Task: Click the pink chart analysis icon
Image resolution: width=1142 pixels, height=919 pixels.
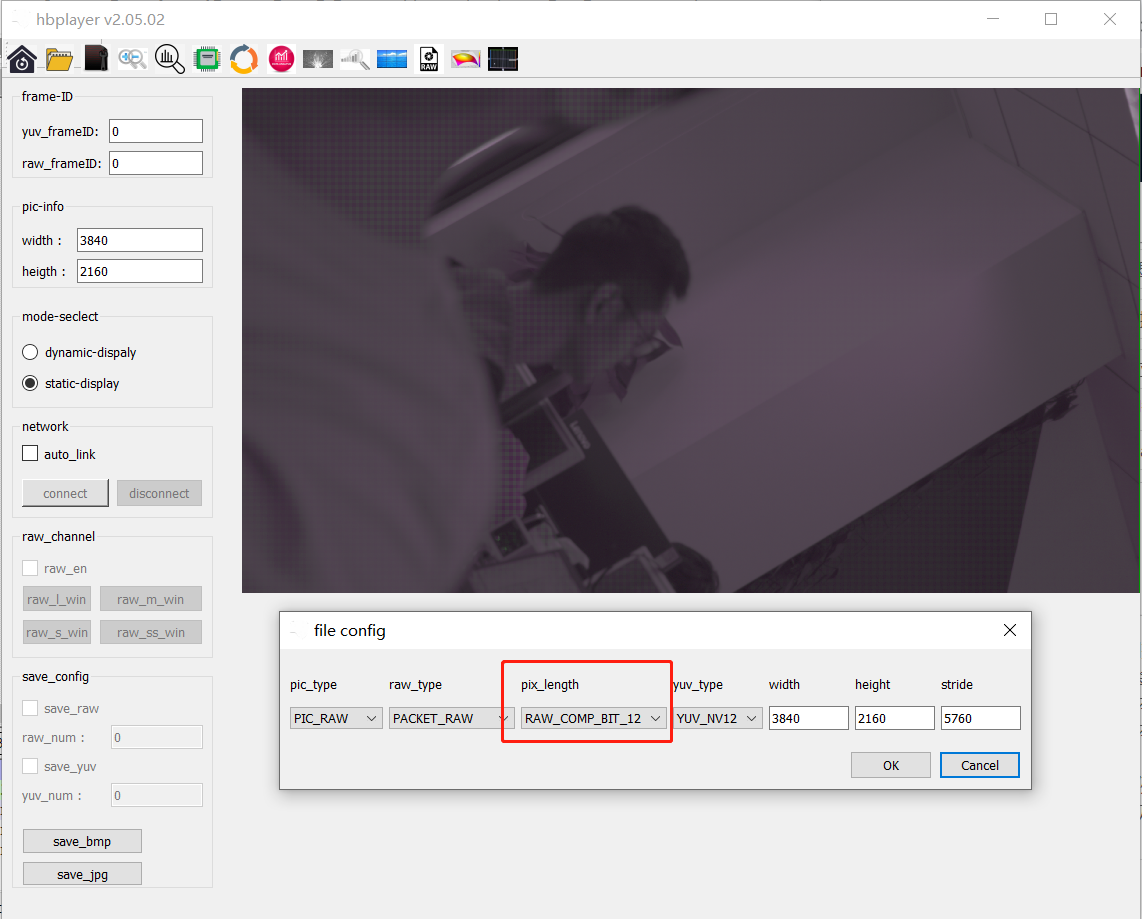Action: pyautogui.click(x=281, y=59)
